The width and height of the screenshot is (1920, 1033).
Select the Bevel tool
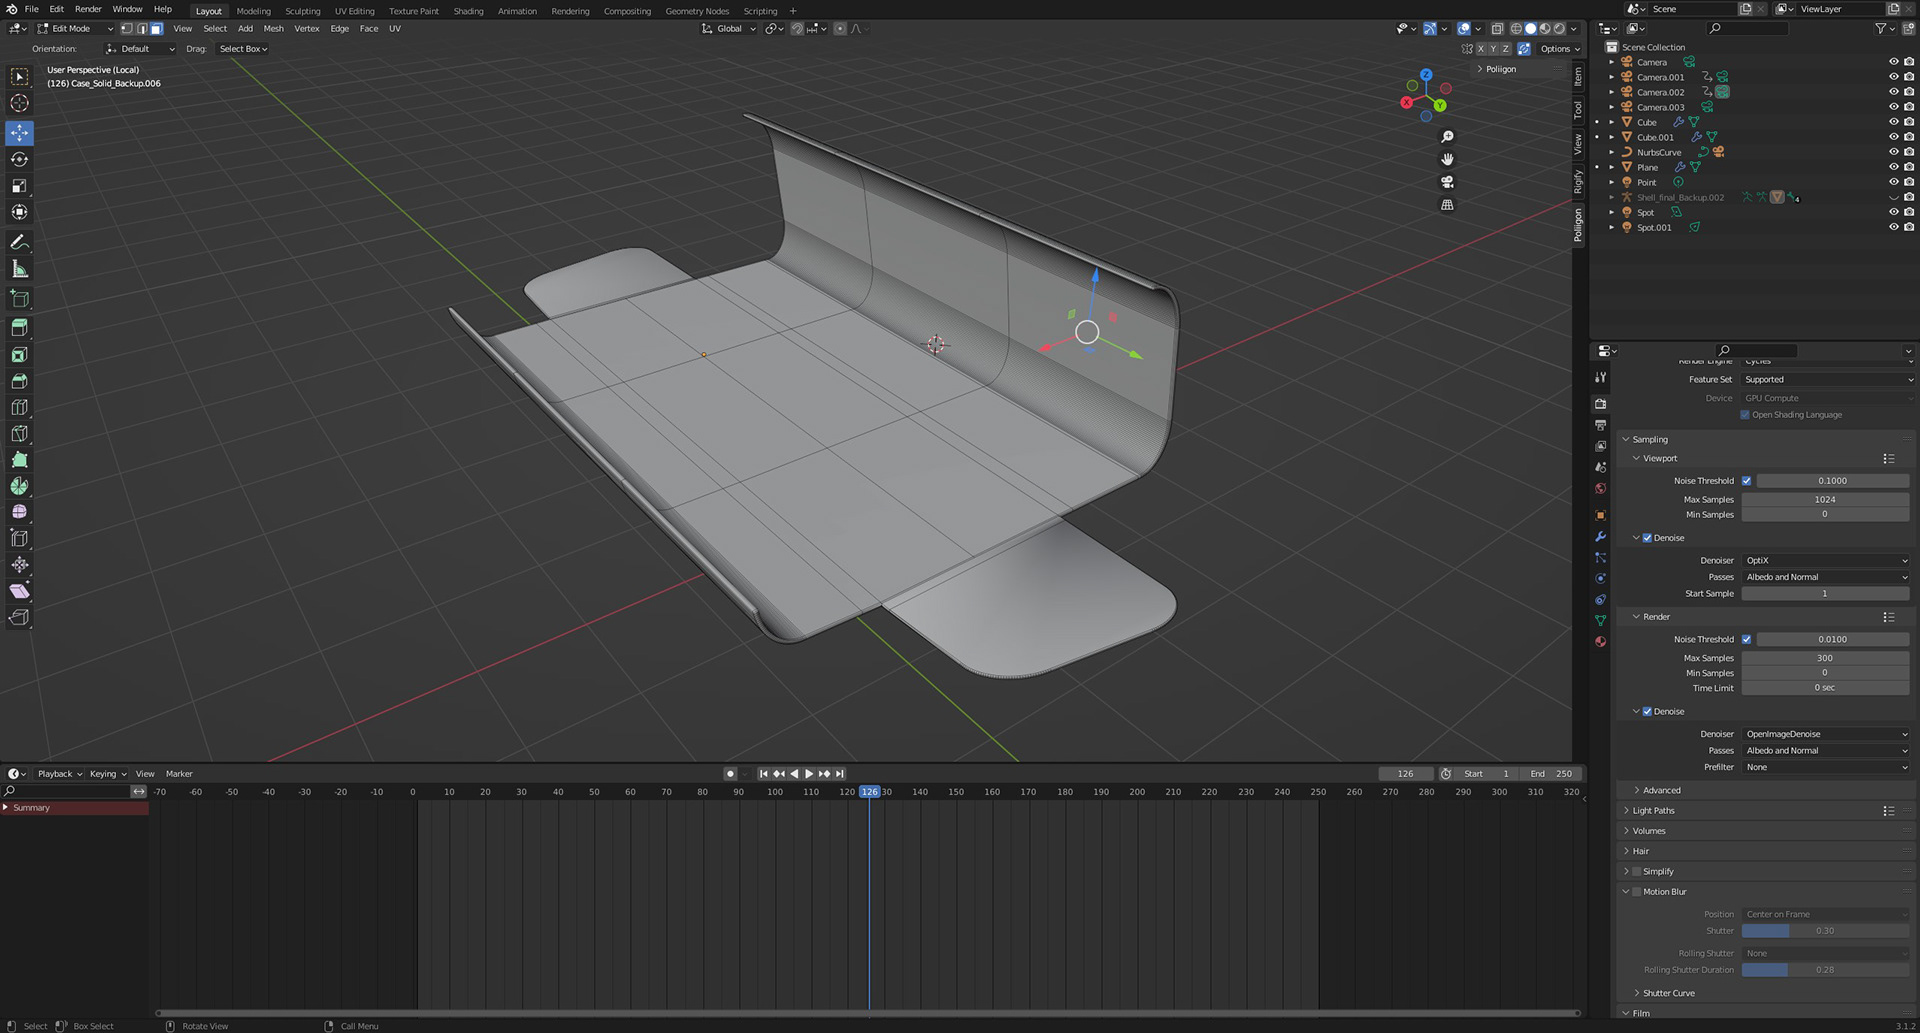(x=19, y=381)
